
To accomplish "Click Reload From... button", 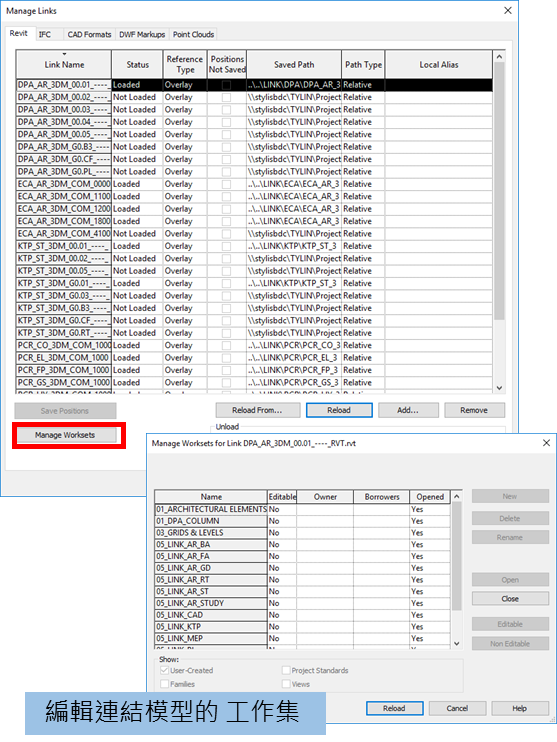I will pyautogui.click(x=257, y=410).
